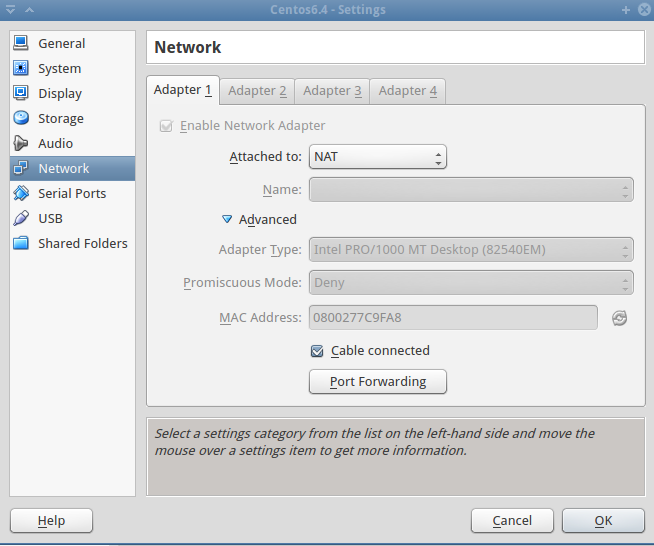Image resolution: width=654 pixels, height=546 pixels.
Task: Open the Adapter Type dropdown
Action: tap(471, 250)
